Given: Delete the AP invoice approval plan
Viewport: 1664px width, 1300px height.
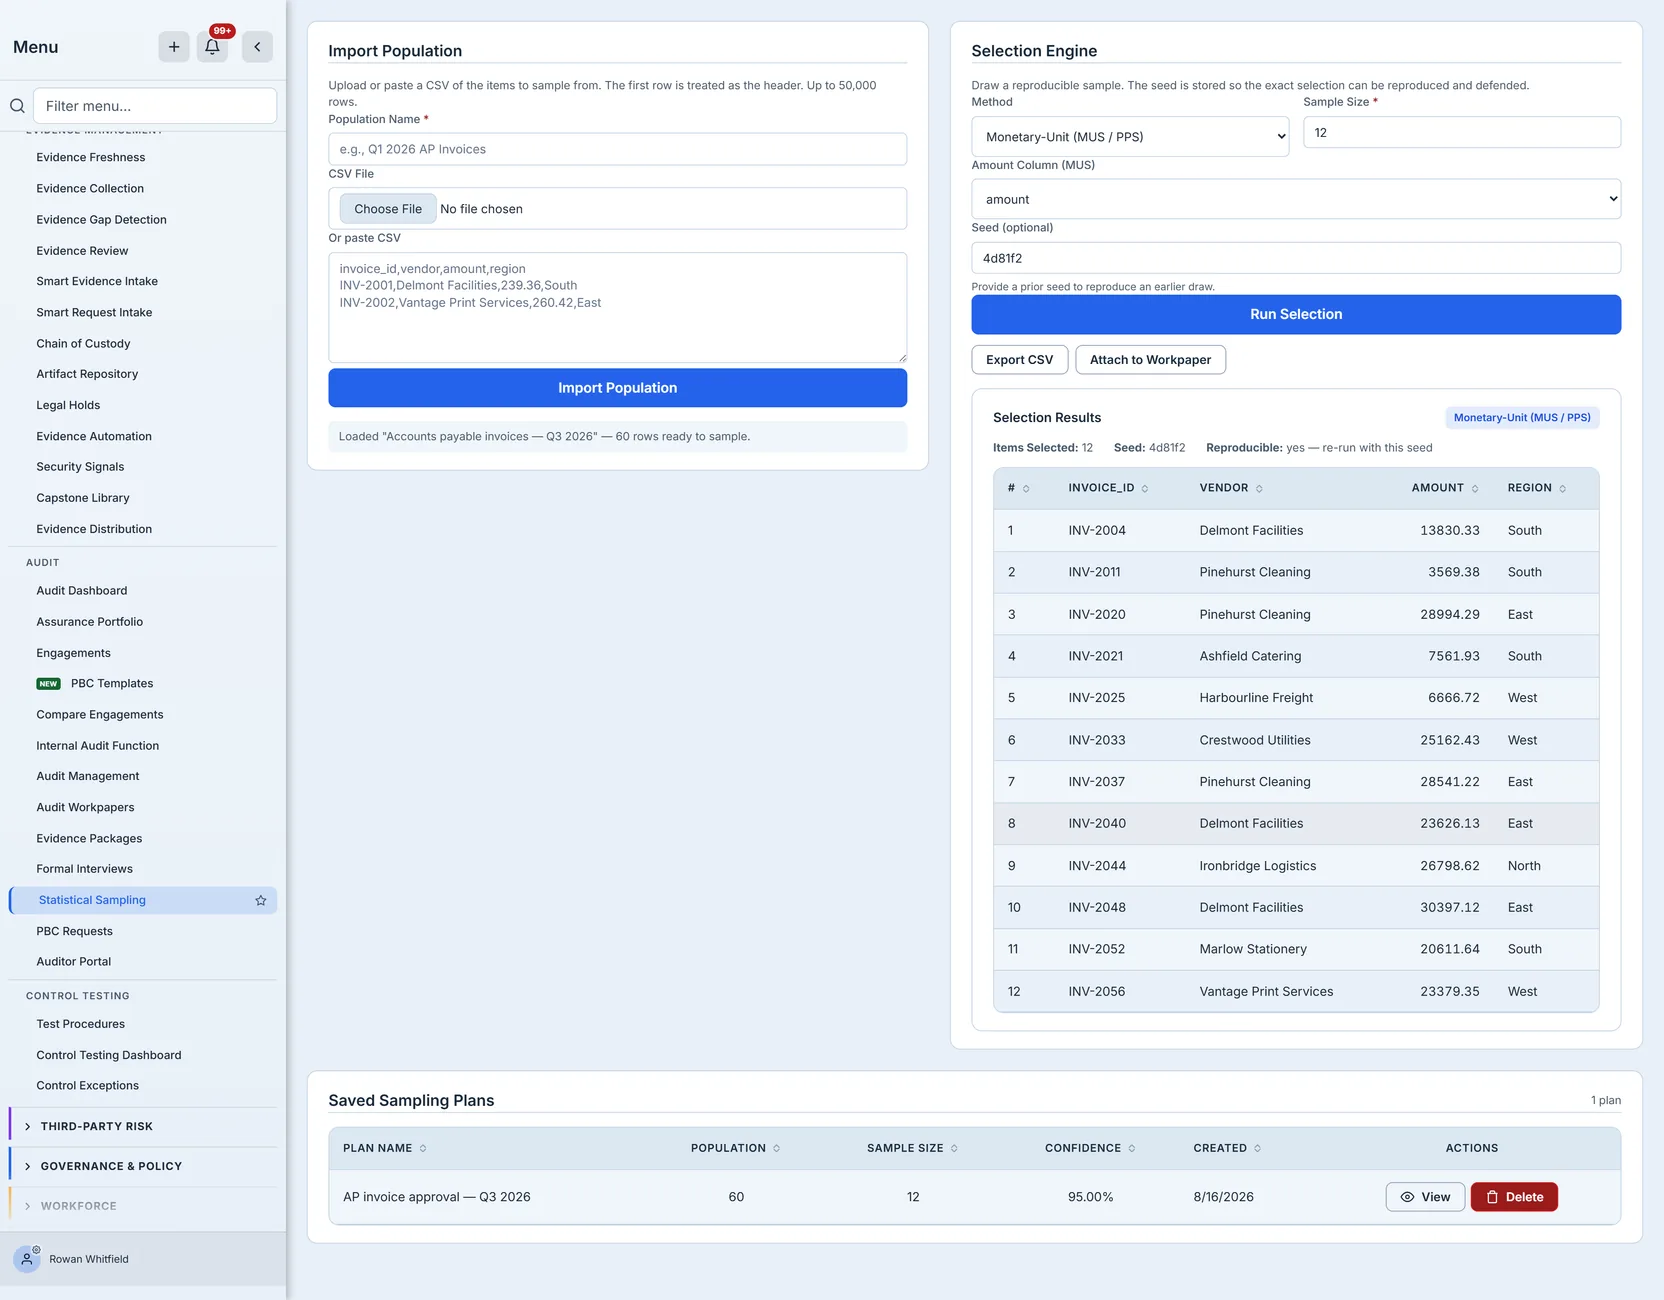Looking at the screenshot, I should [1514, 1197].
